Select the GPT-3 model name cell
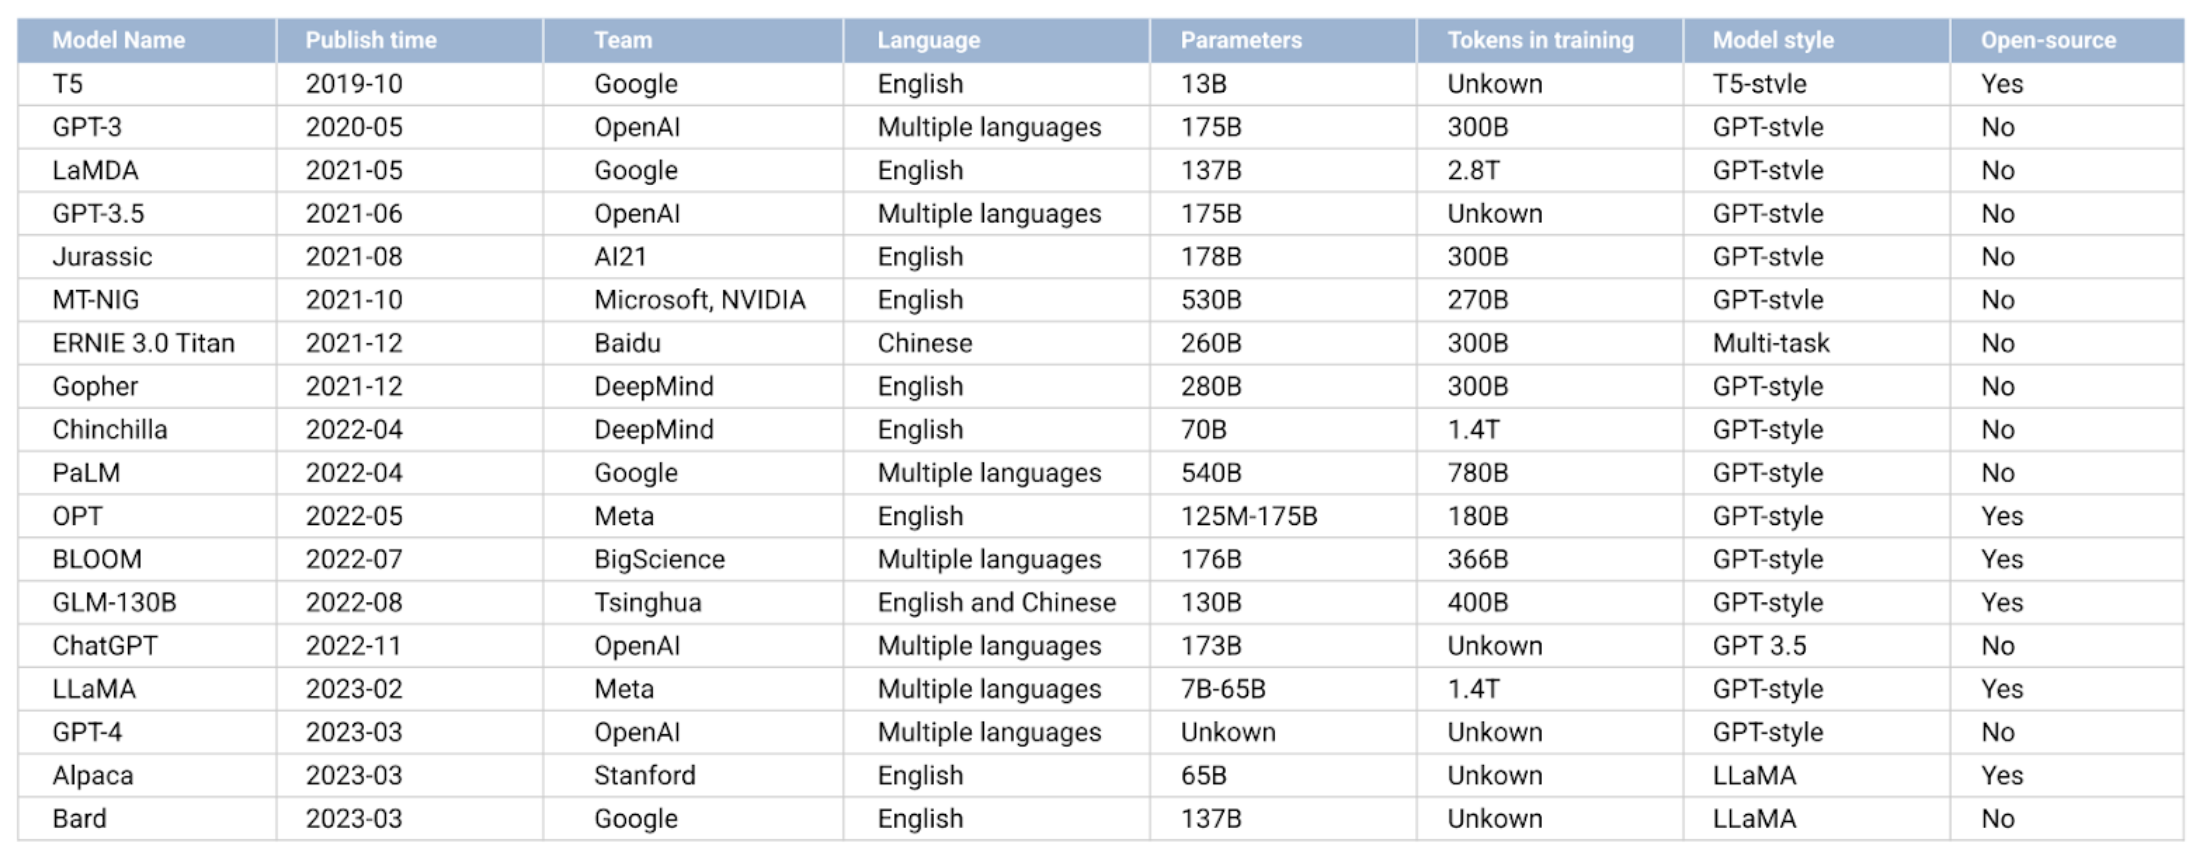2209x867 pixels. [147, 127]
